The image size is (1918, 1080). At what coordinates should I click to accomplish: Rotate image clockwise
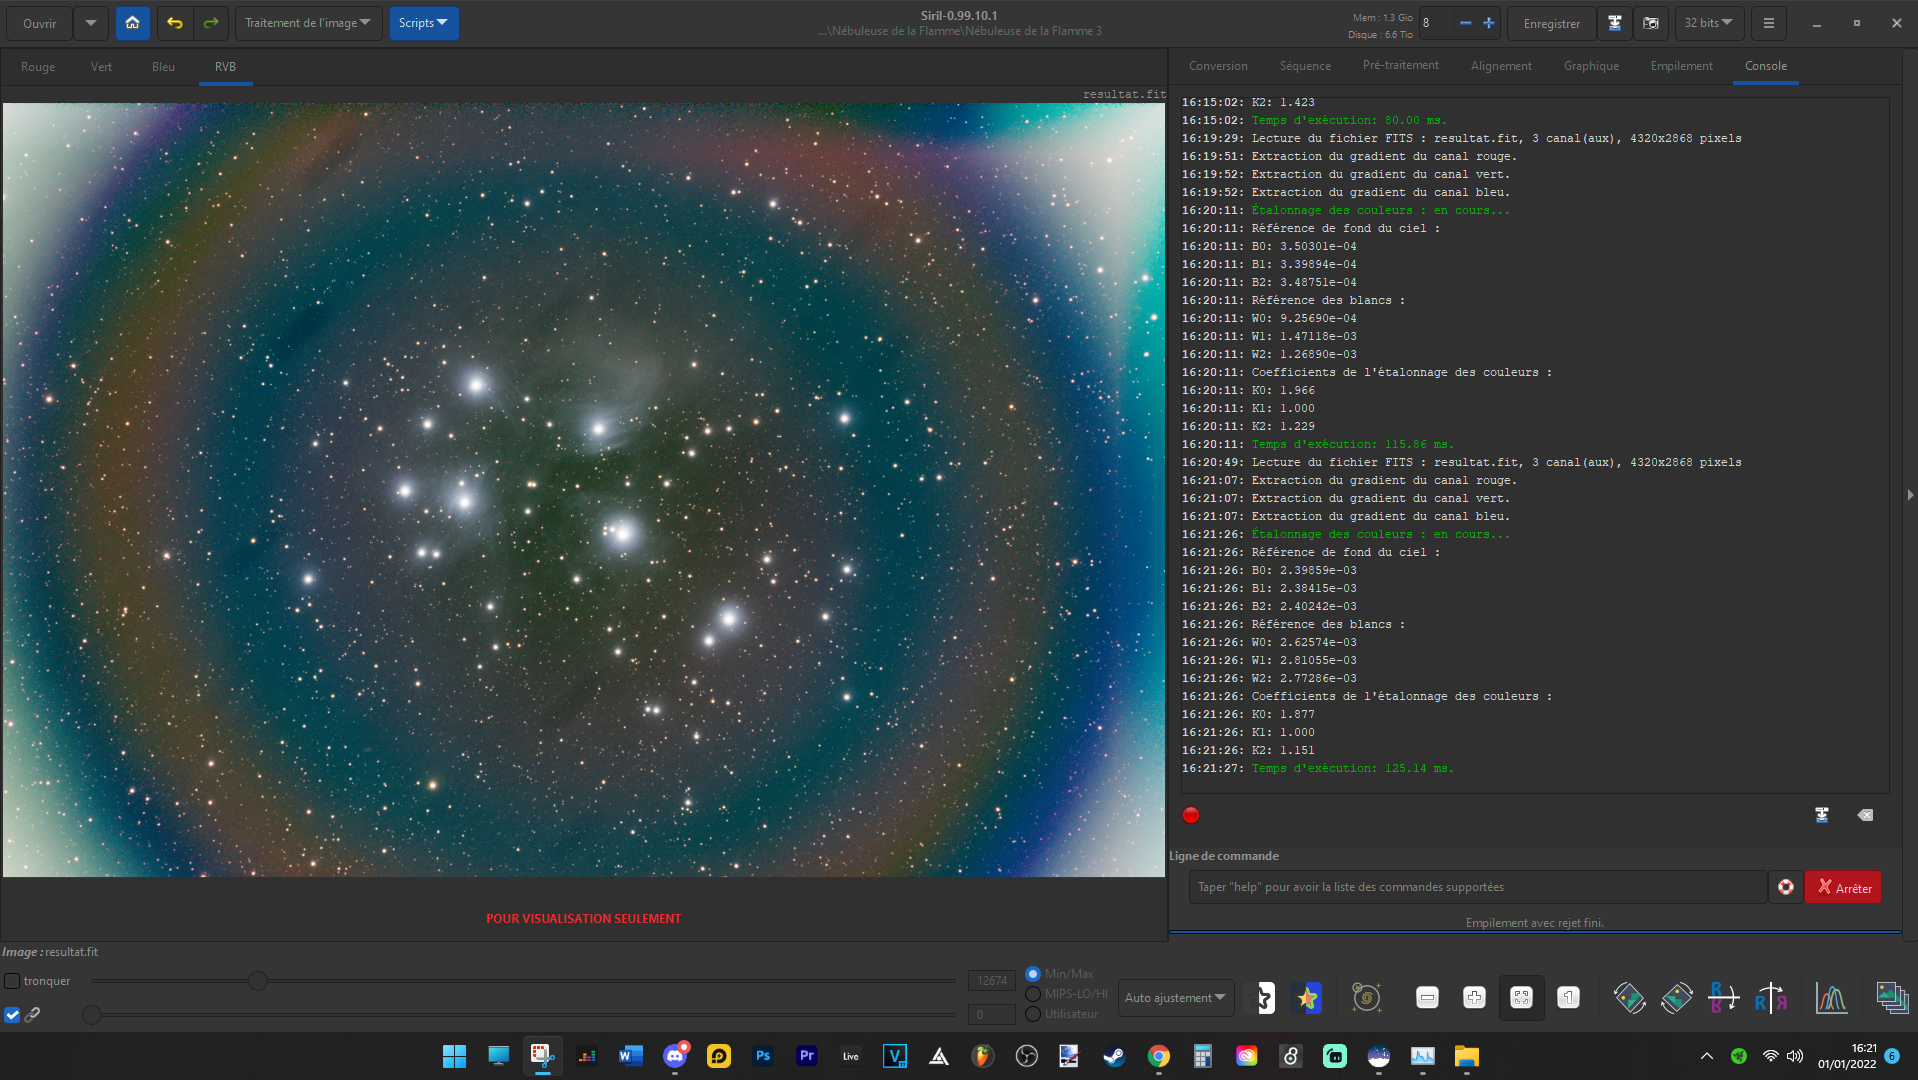tap(1676, 998)
